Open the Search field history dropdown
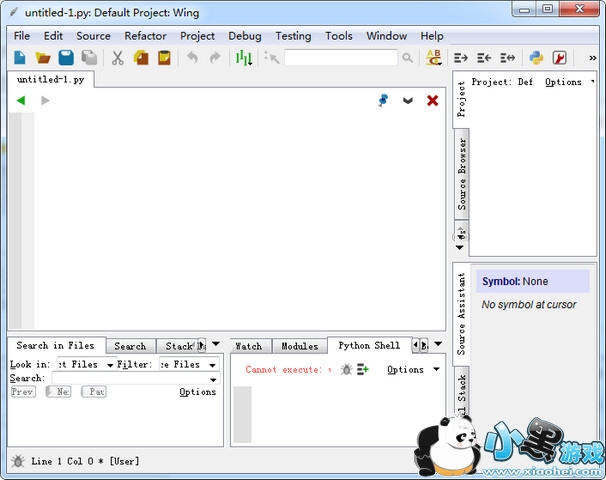Viewport: 606px width, 480px height. pyautogui.click(x=213, y=379)
